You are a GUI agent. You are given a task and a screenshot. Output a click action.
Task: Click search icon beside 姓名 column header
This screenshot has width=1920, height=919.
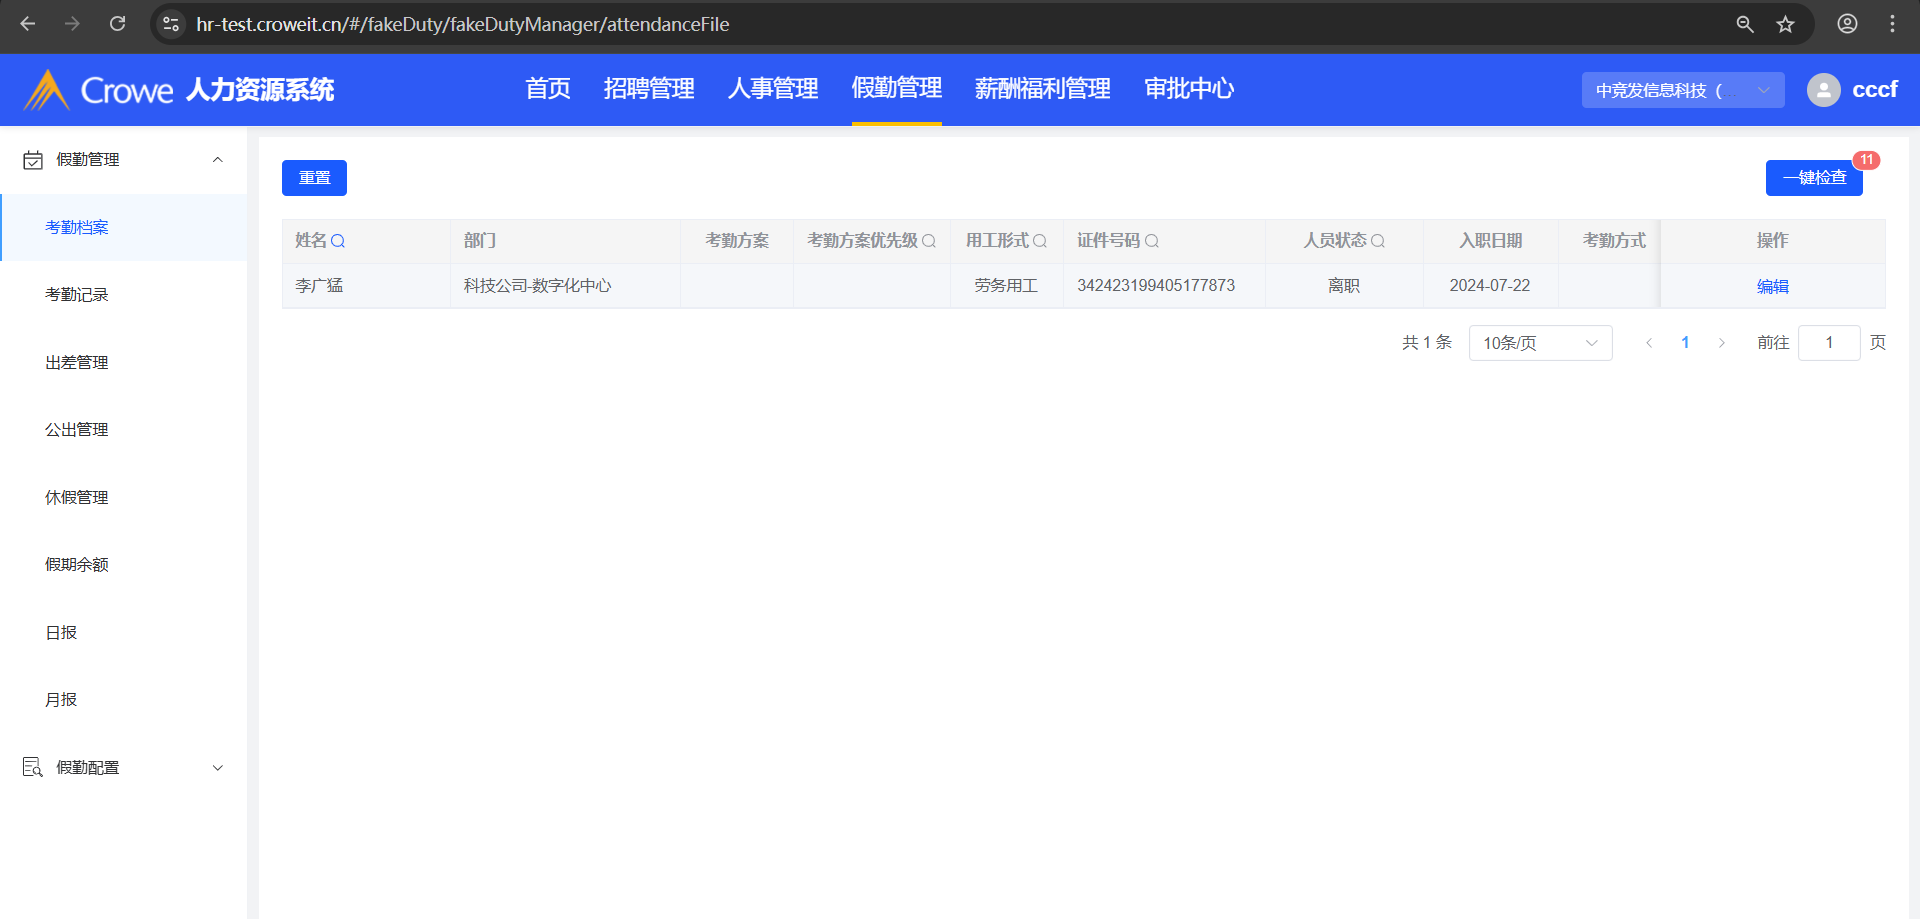click(338, 241)
